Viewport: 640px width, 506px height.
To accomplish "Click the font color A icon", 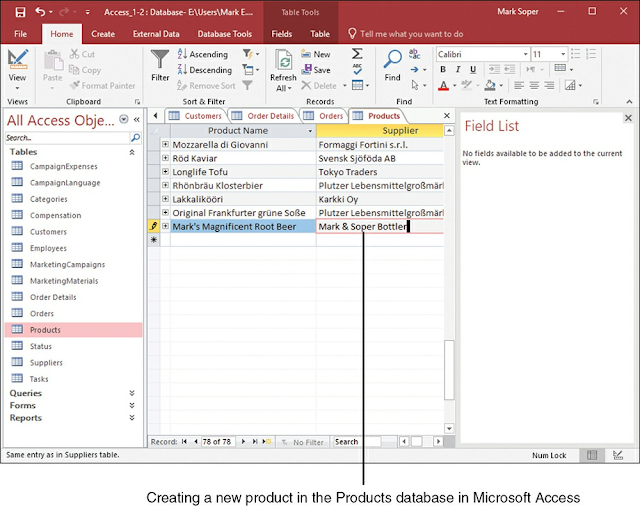I will coord(443,85).
